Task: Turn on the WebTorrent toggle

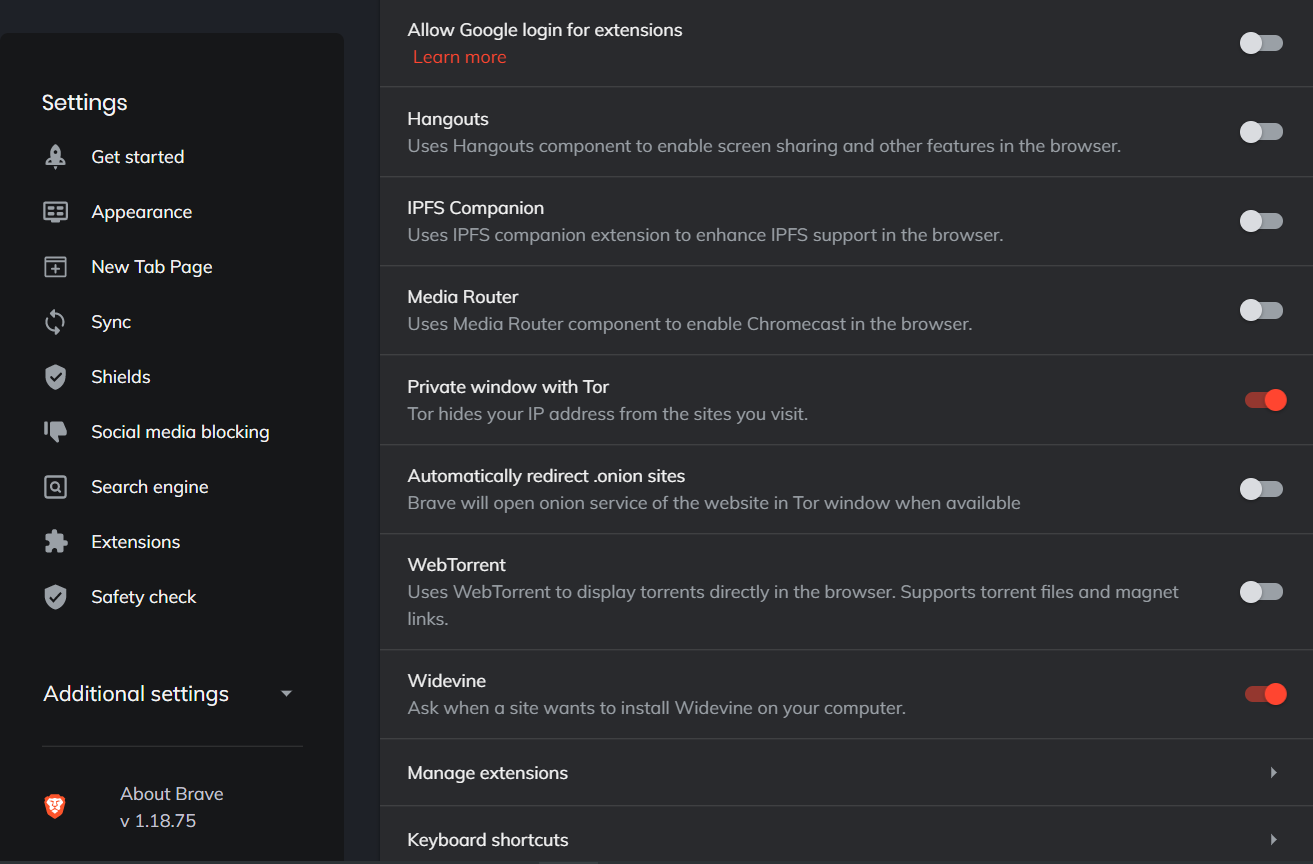Action: 1260,592
